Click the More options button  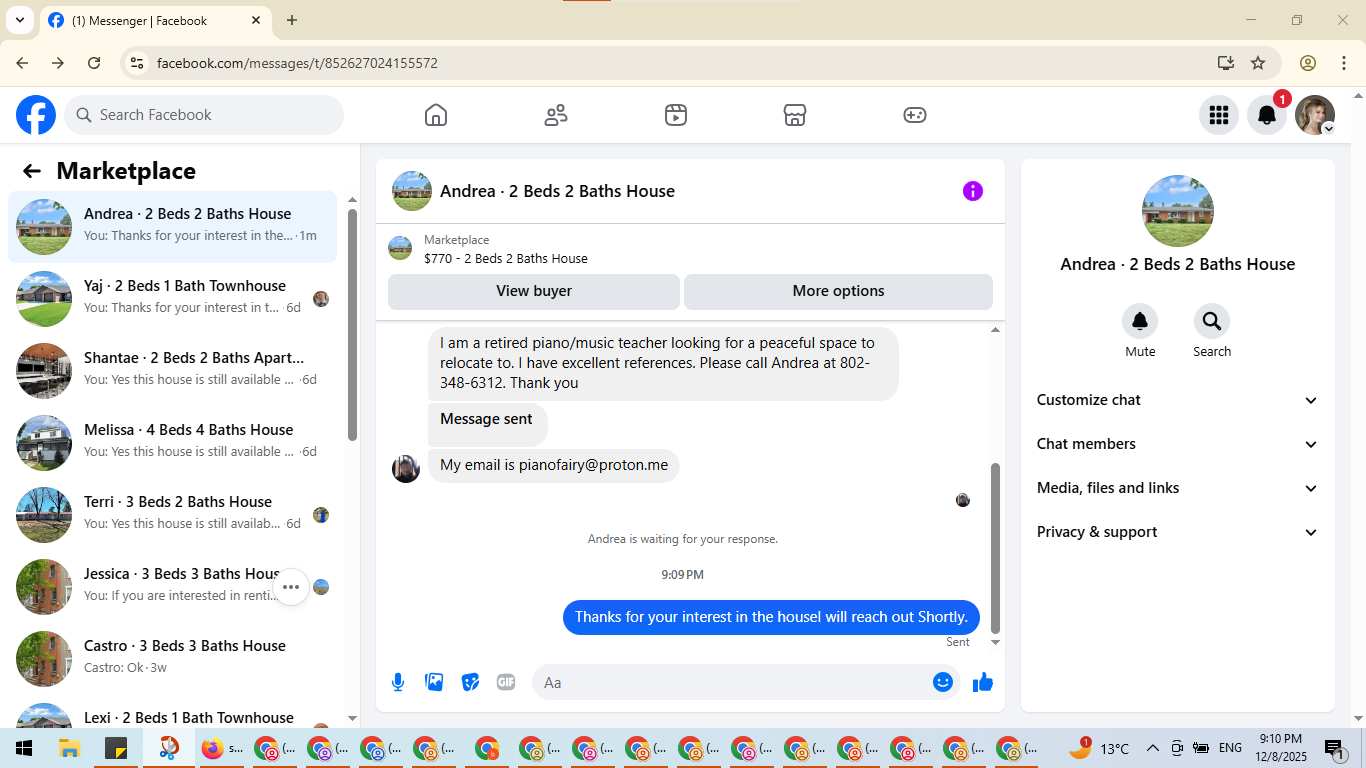click(838, 291)
